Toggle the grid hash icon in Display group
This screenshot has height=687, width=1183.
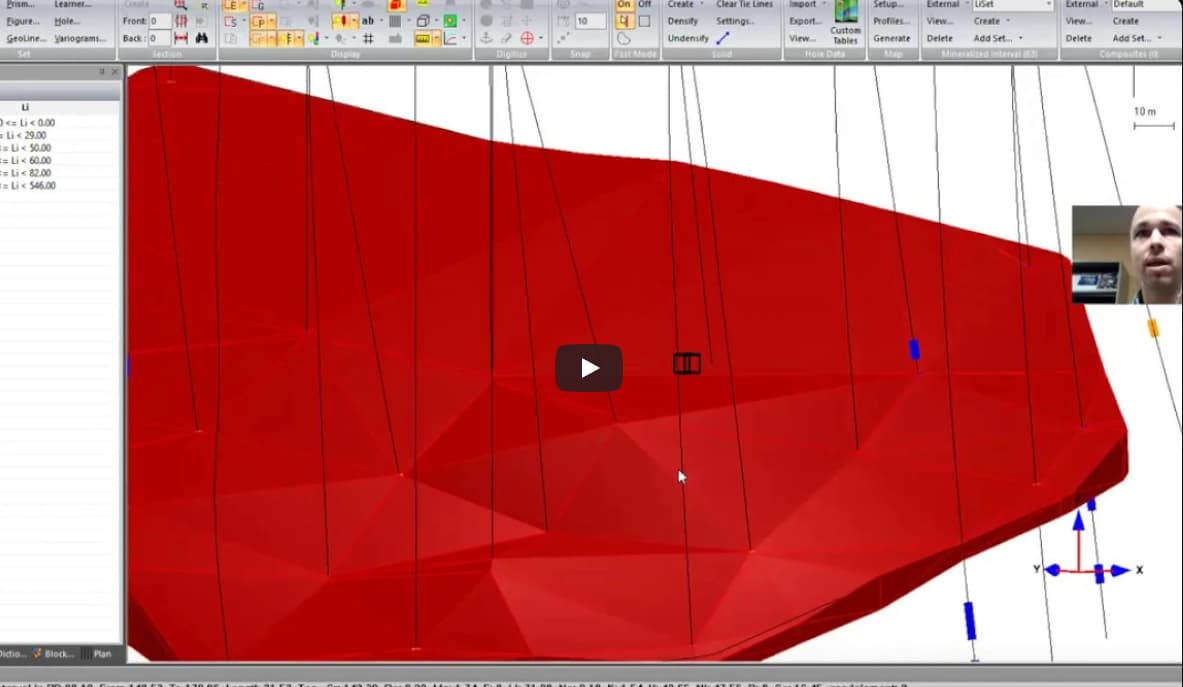pyautogui.click(x=367, y=37)
